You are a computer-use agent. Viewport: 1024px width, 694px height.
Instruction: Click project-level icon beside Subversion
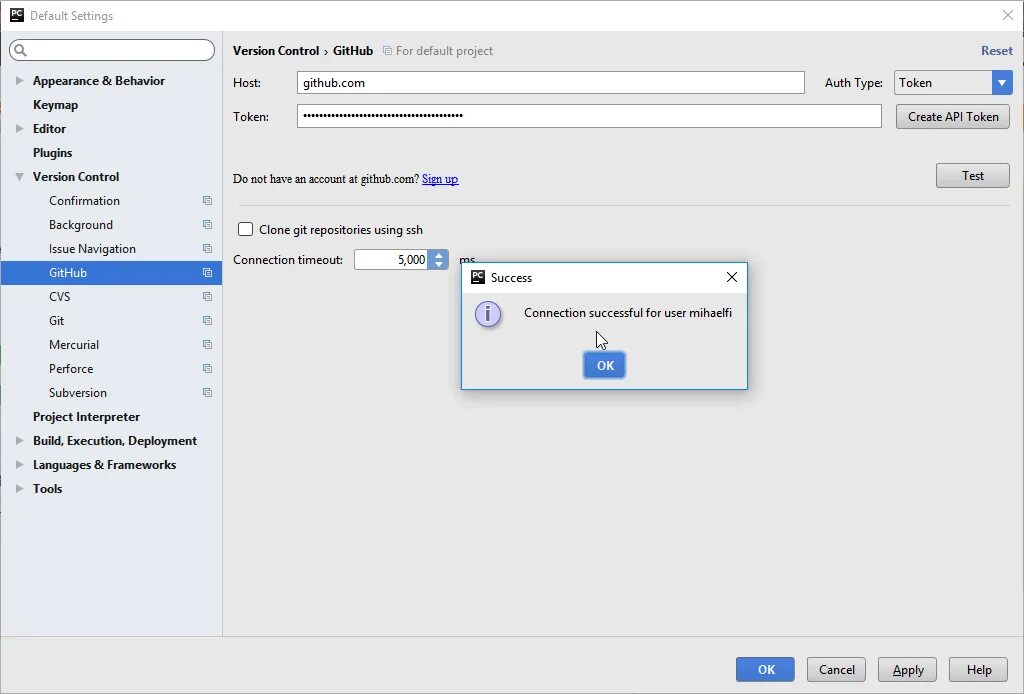tap(207, 392)
